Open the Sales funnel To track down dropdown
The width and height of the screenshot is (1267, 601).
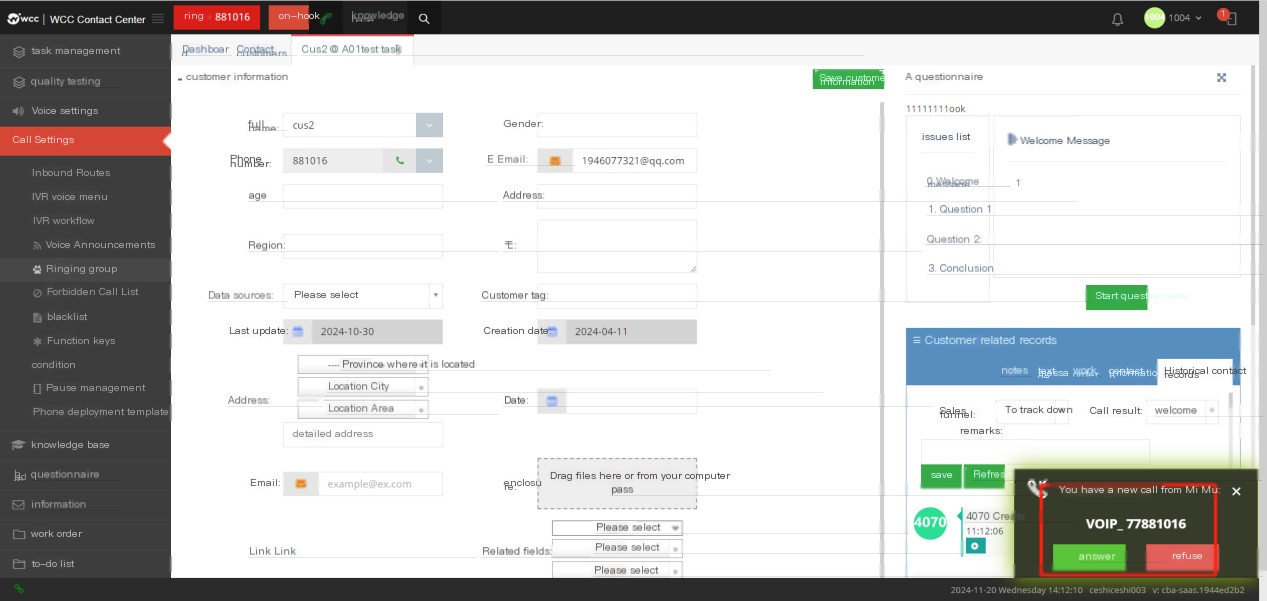[x=1032, y=410]
